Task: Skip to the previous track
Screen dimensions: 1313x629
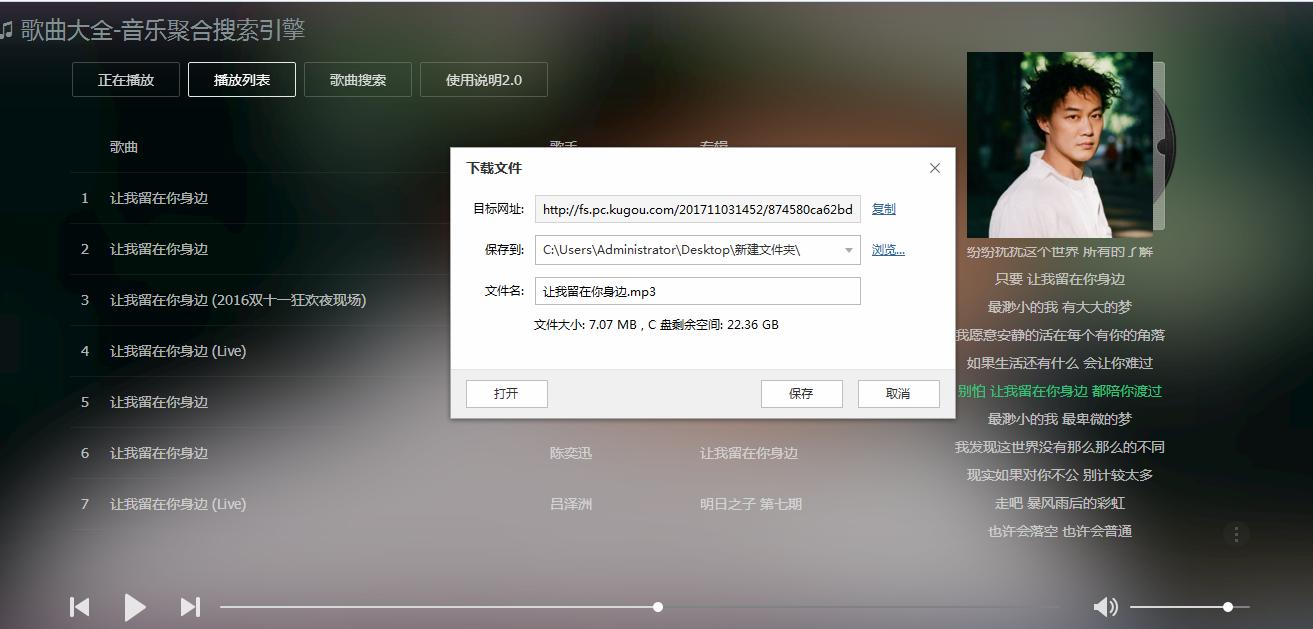Action: click(x=78, y=606)
